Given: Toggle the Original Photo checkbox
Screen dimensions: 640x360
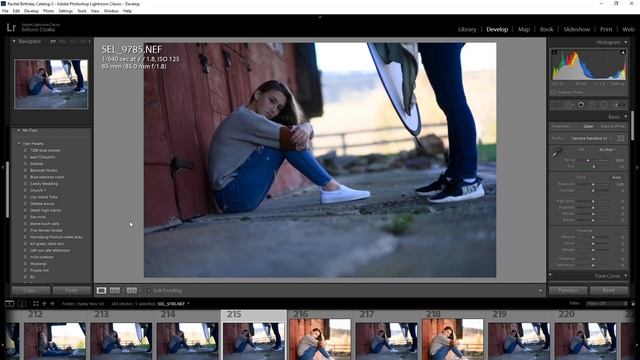Looking at the screenshot, I should [553, 93].
